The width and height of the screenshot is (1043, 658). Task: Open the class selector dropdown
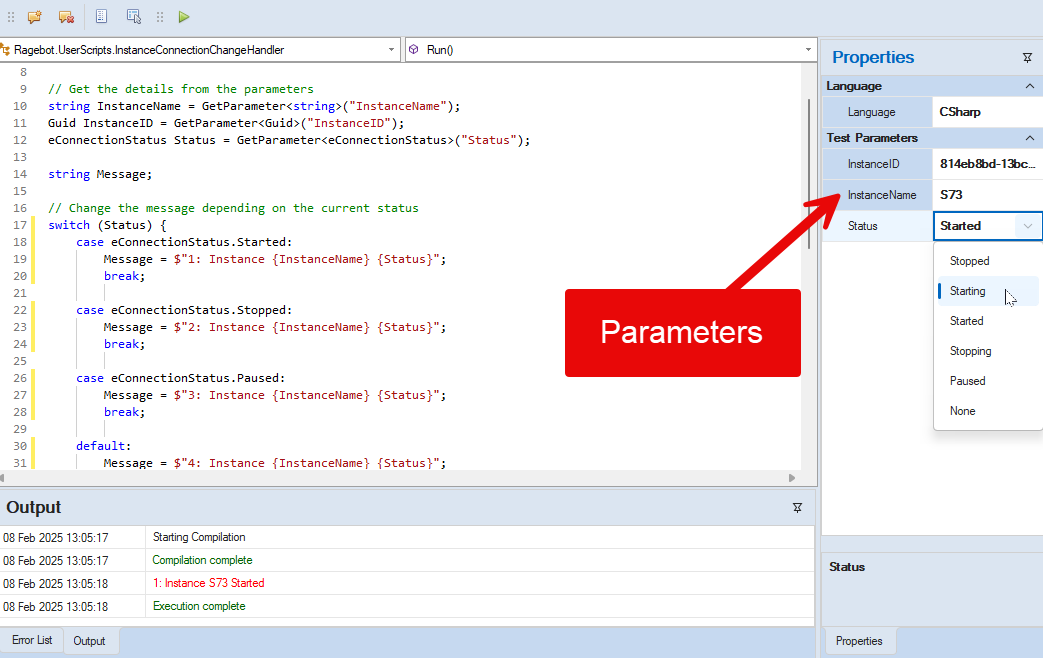391,49
